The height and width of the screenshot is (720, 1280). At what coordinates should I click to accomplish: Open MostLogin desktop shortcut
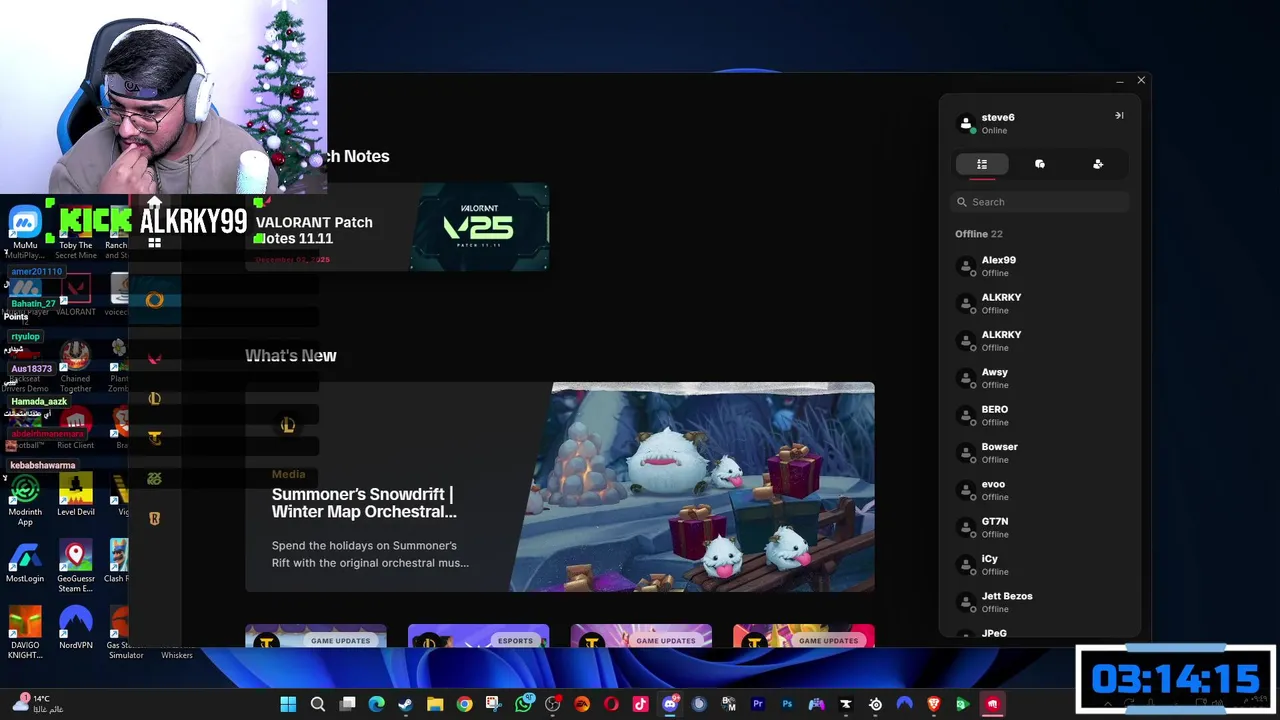[x=25, y=562]
